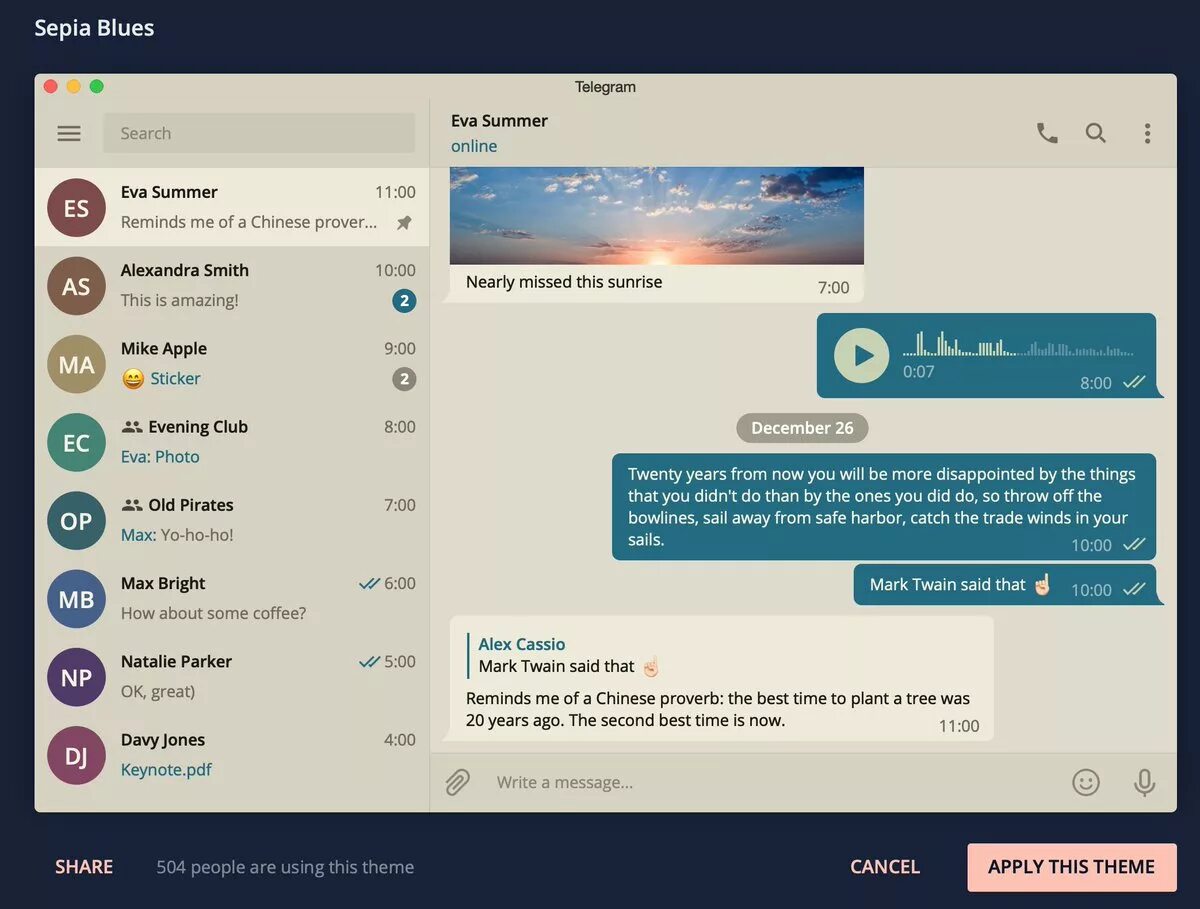The image size is (1200, 909).
Task: Open the sunrise photo
Action: tap(656, 215)
